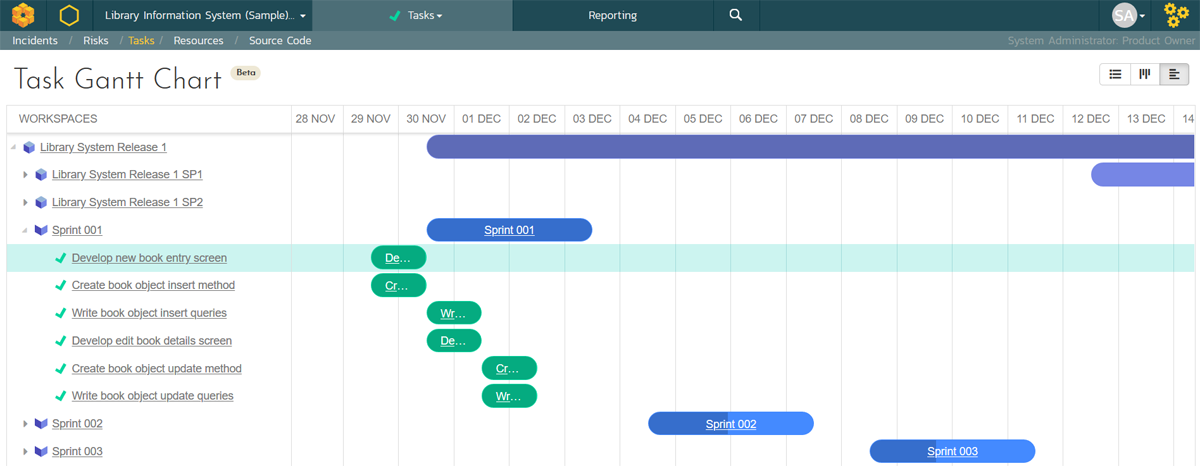Open the yellow gears administration icon
This screenshot has height=466, width=1200.
click(1177, 16)
